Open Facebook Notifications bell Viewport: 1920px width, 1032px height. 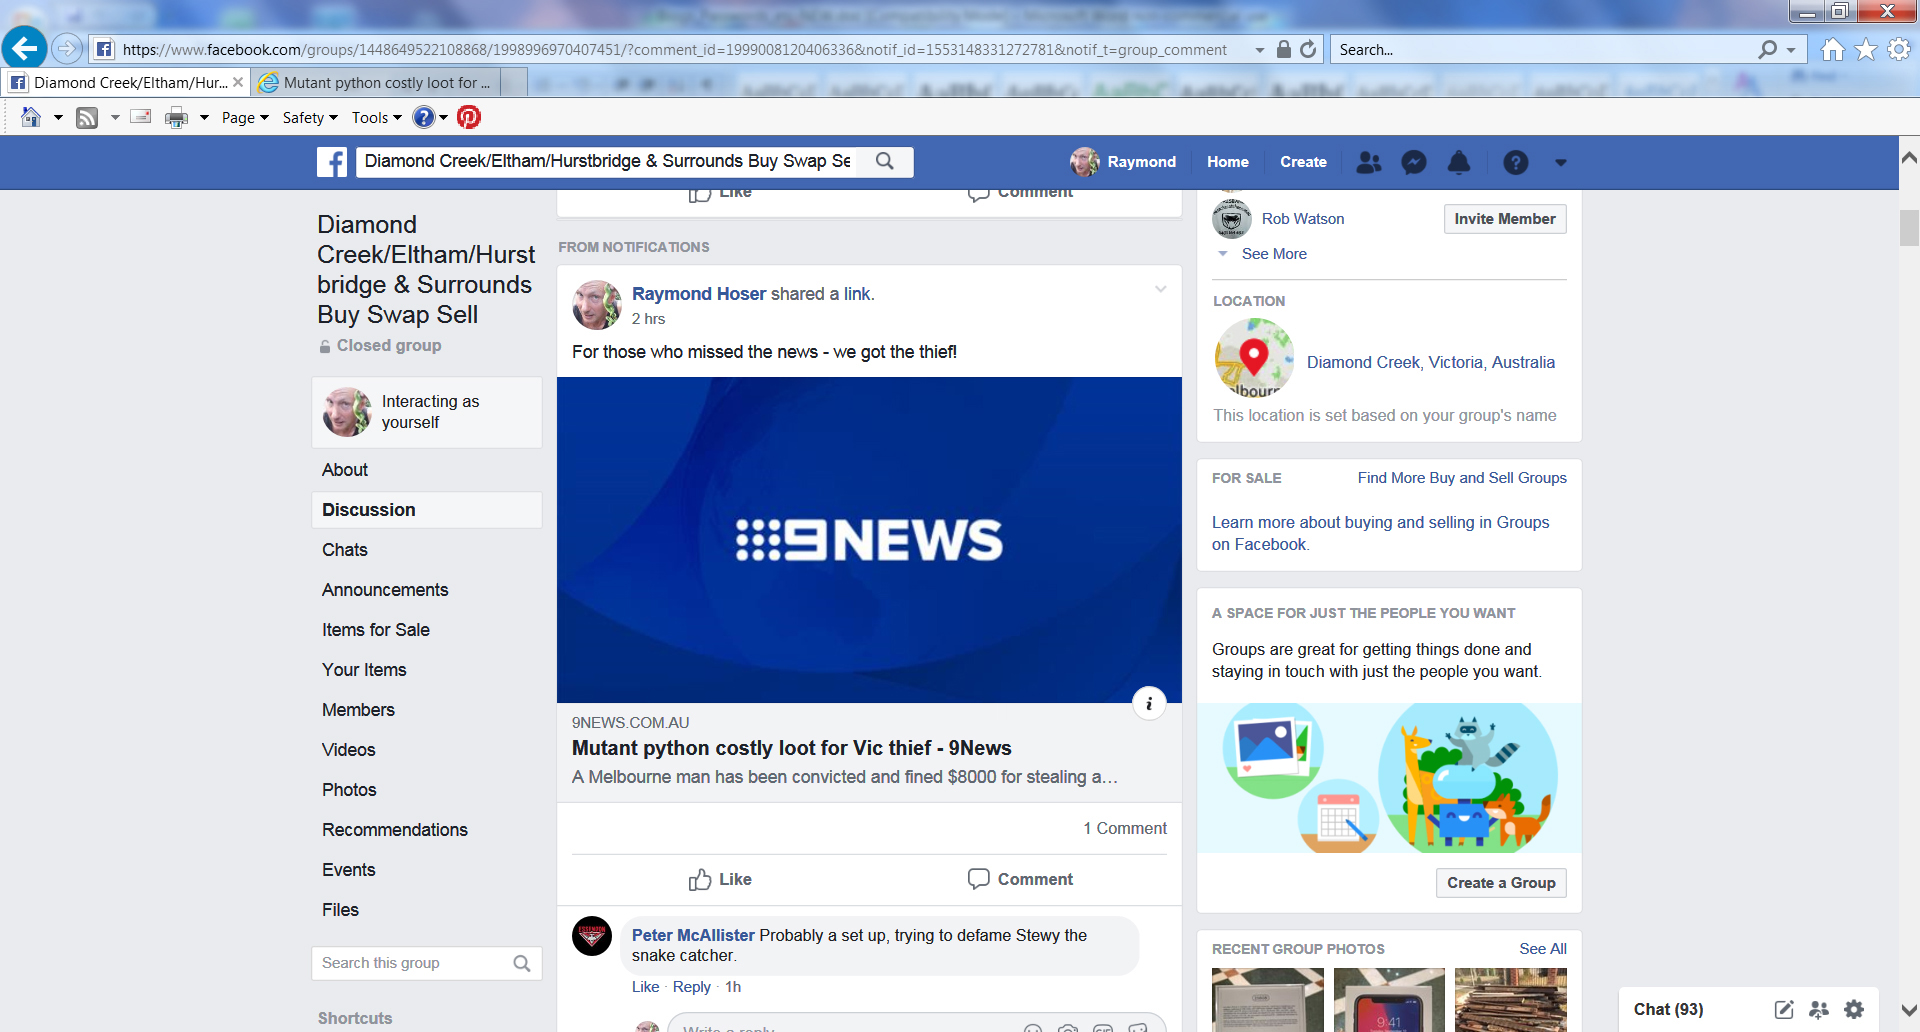click(1459, 162)
